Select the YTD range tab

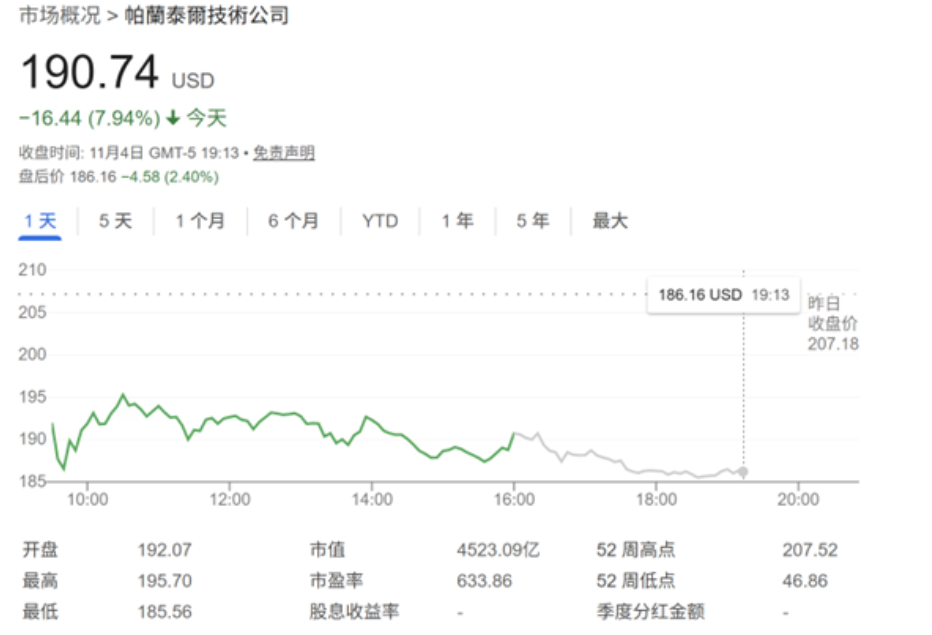pos(380,221)
